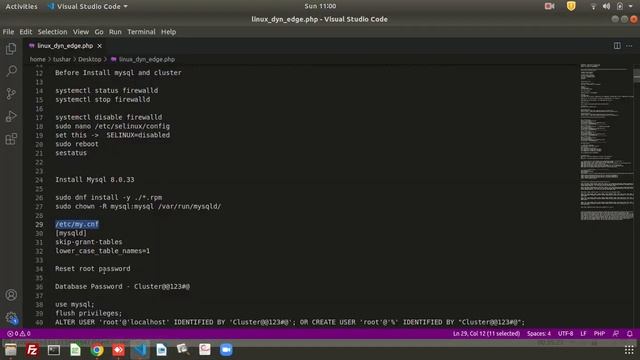Open the Help menu
640x360 pixels.
[168, 32]
